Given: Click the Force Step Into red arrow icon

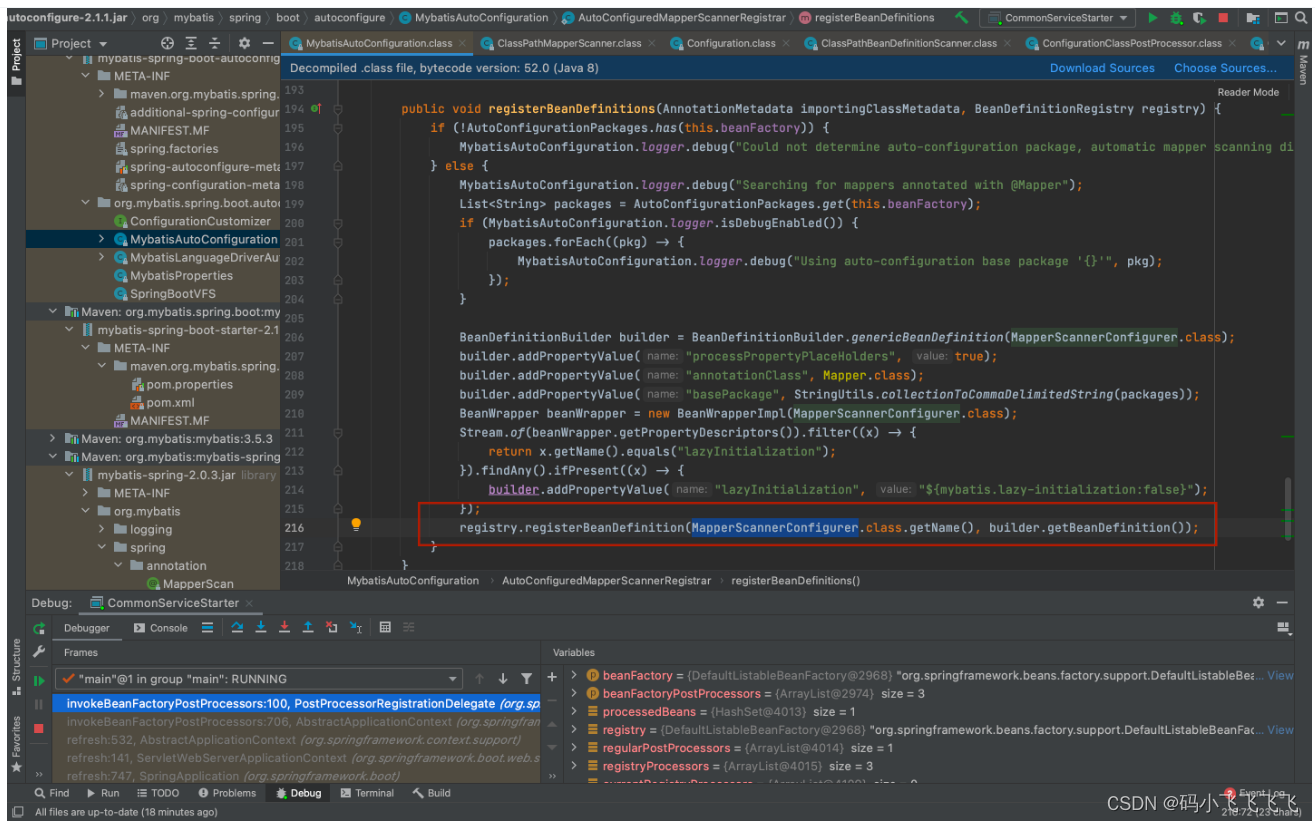Looking at the screenshot, I should [x=284, y=628].
